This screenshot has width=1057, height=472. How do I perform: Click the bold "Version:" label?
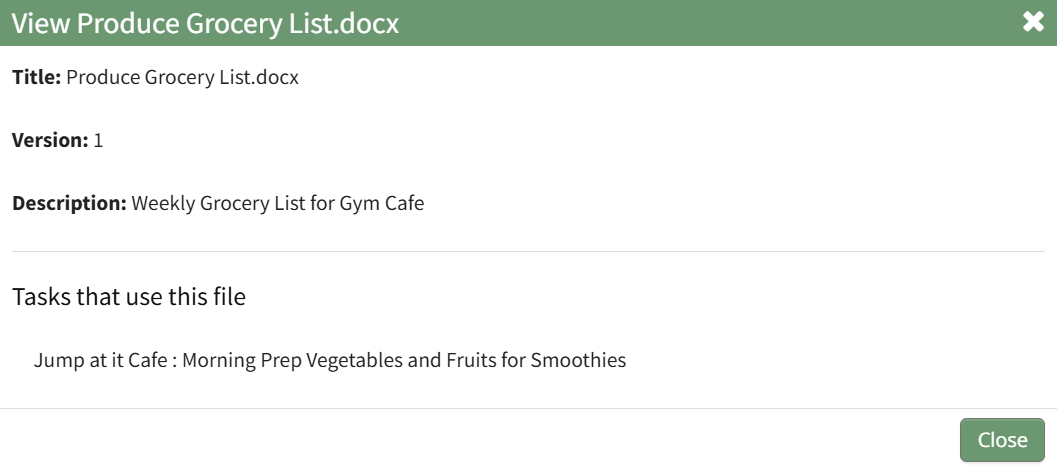click(50, 140)
